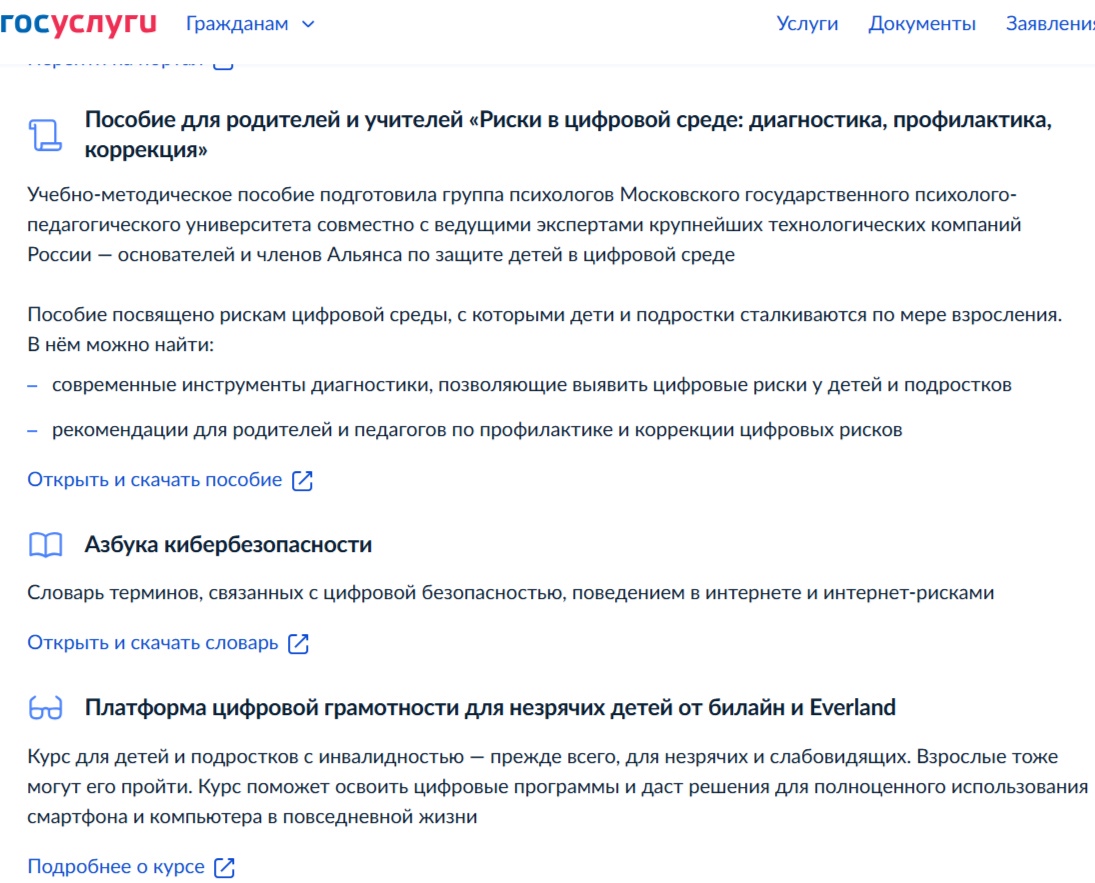Click the Госуслуги logo
Viewport: 1095px width, 883px height.
point(78,24)
